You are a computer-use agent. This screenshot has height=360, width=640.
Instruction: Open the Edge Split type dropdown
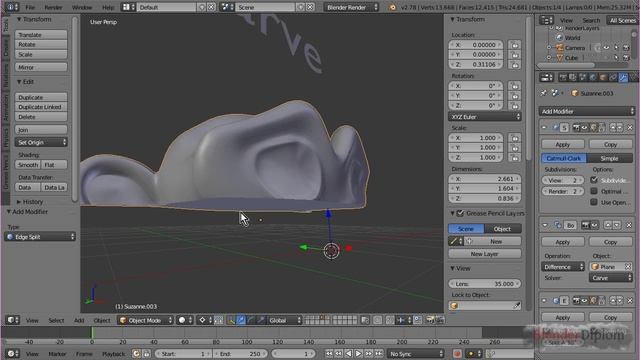click(40, 237)
